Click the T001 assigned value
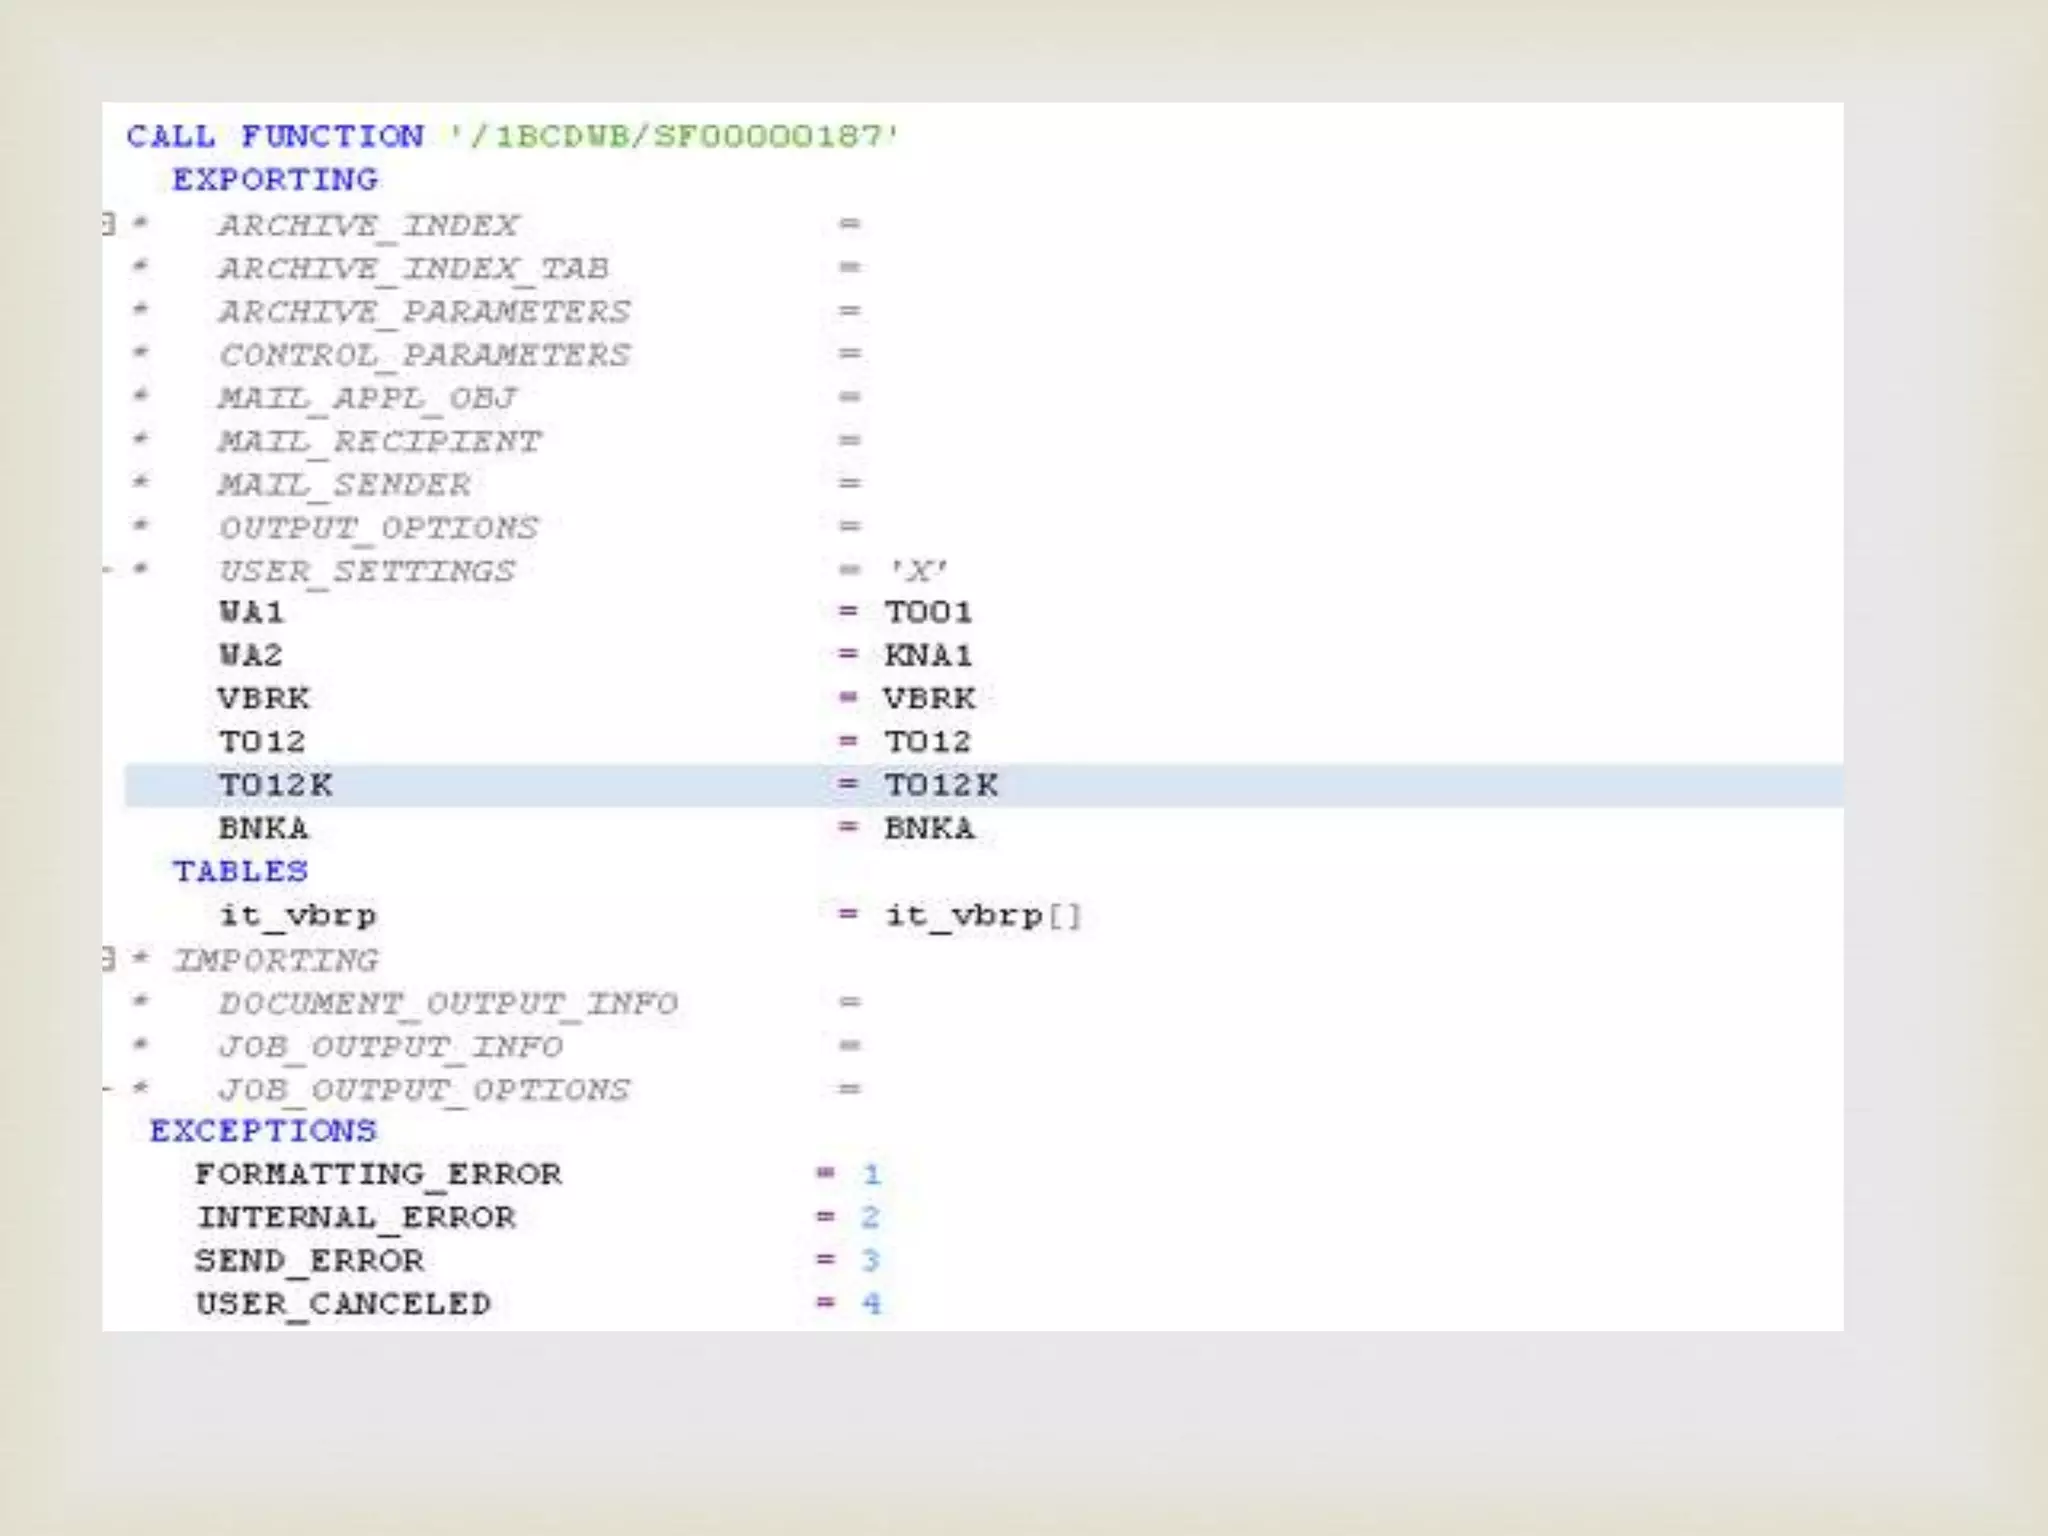The height and width of the screenshot is (1536, 2048). click(x=928, y=612)
